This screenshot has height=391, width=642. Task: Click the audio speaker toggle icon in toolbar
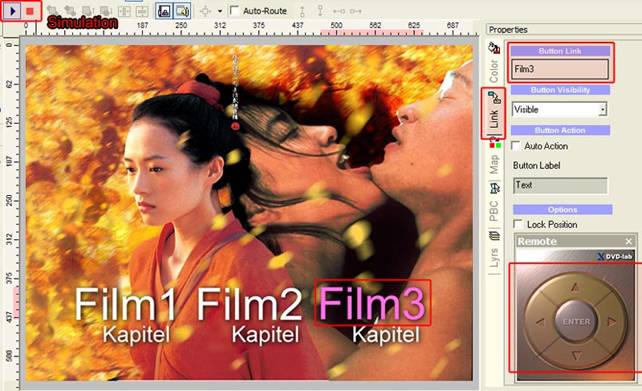(x=182, y=11)
